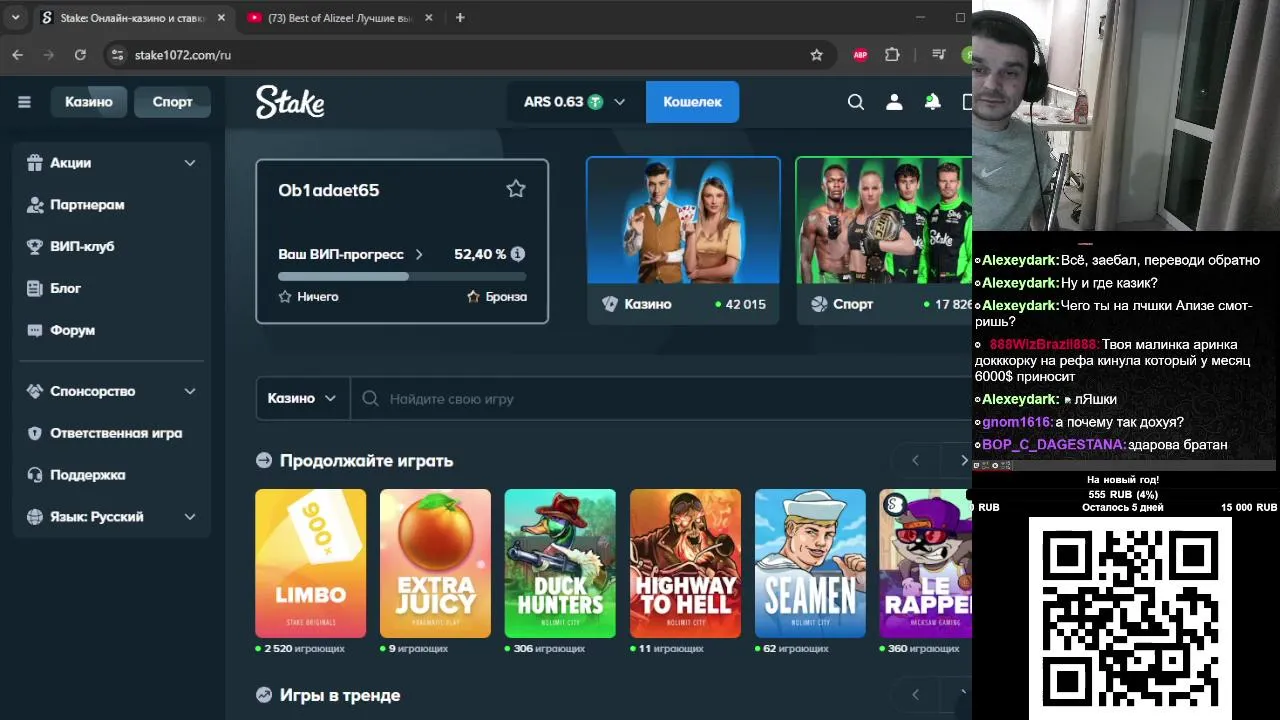Image resolution: width=1280 pixels, height=720 pixels.
Task: Switch to Спорт tab
Action: pyautogui.click(x=172, y=102)
